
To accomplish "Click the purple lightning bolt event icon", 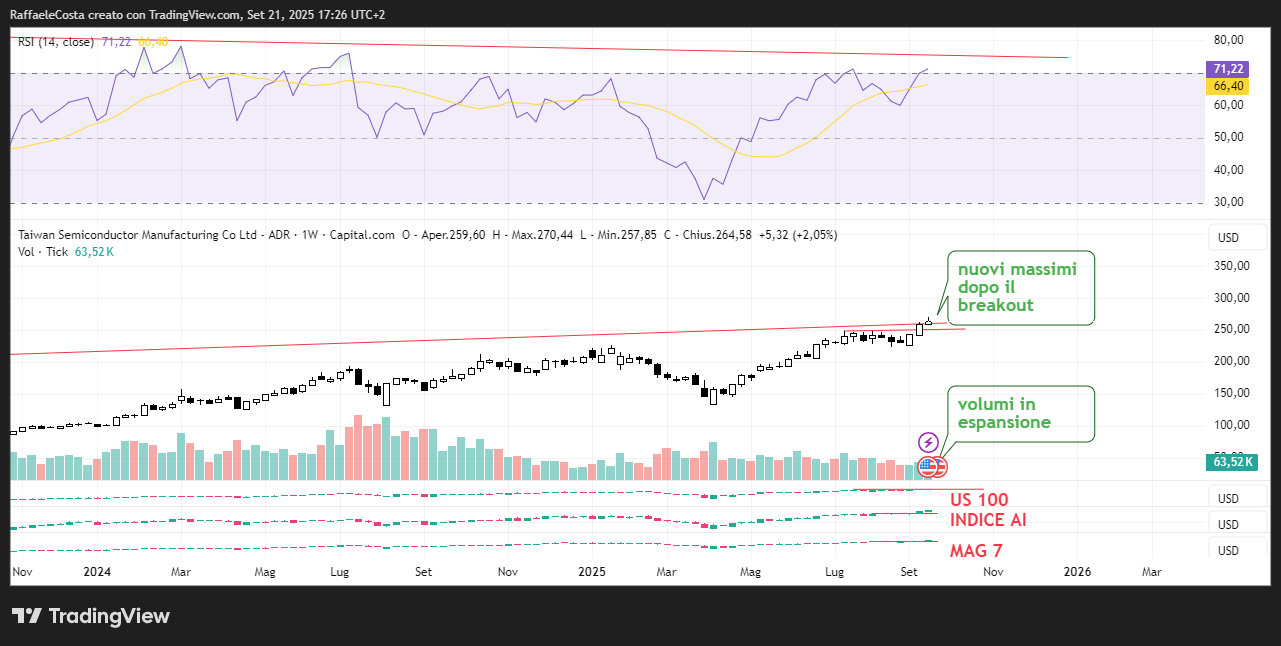I will pos(928,442).
